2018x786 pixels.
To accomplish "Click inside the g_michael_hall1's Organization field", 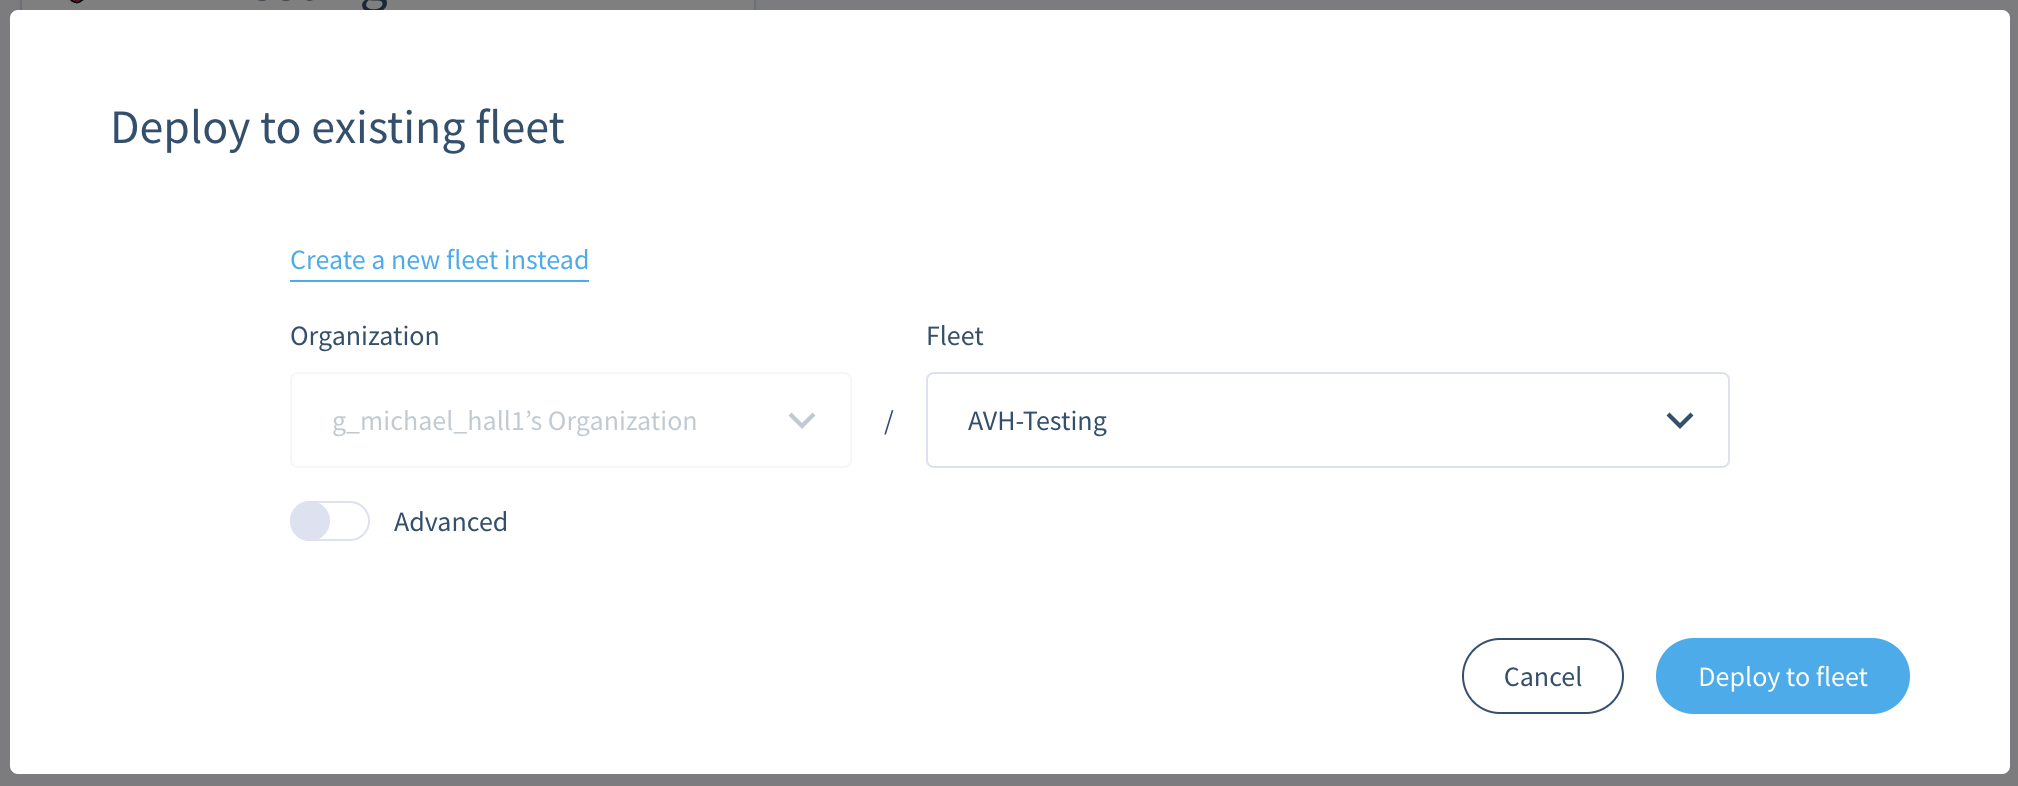I will [570, 420].
